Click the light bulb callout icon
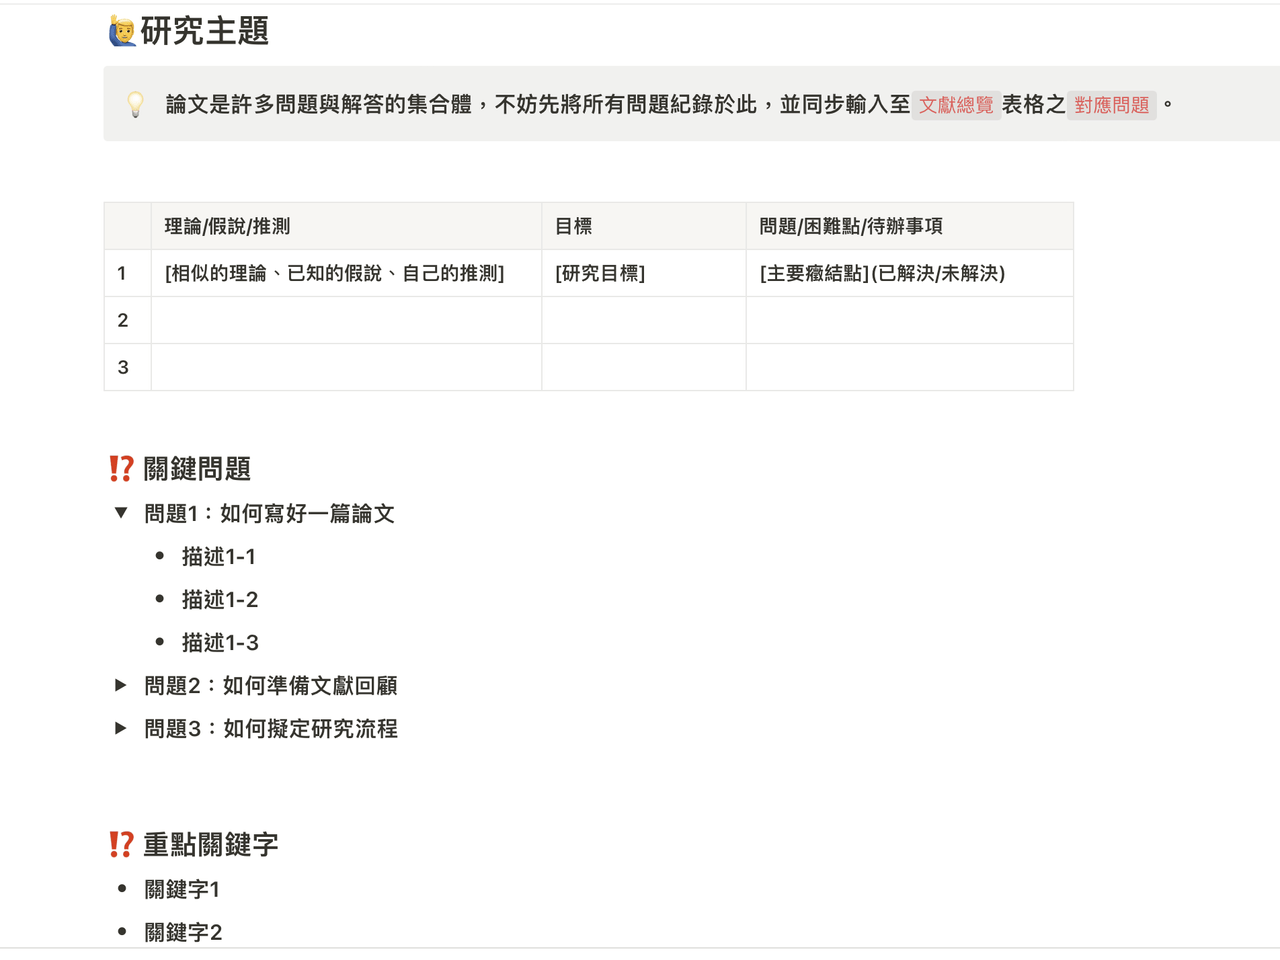Viewport: 1280px width, 960px height. (136, 104)
